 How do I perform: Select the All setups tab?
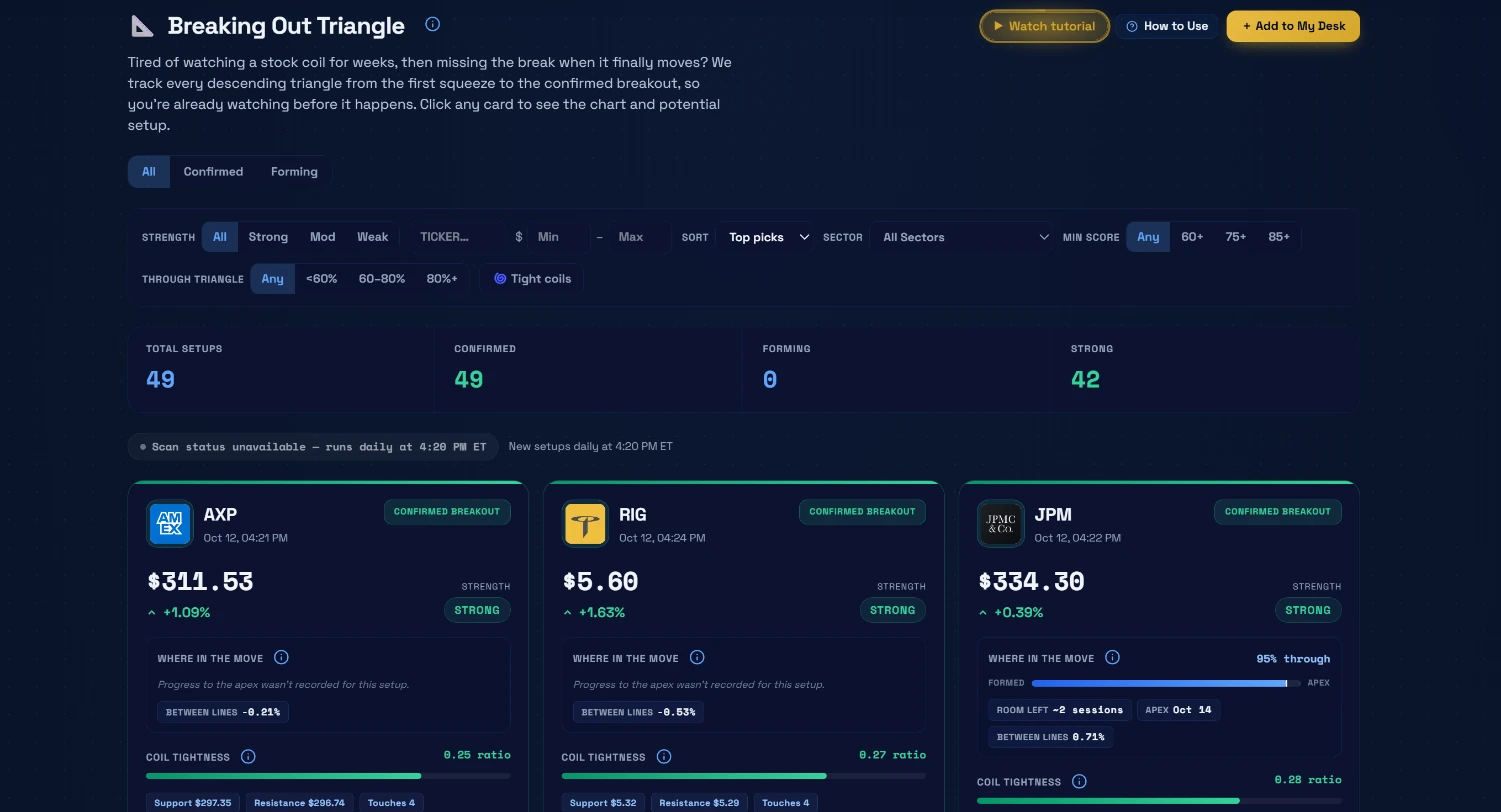(x=149, y=172)
